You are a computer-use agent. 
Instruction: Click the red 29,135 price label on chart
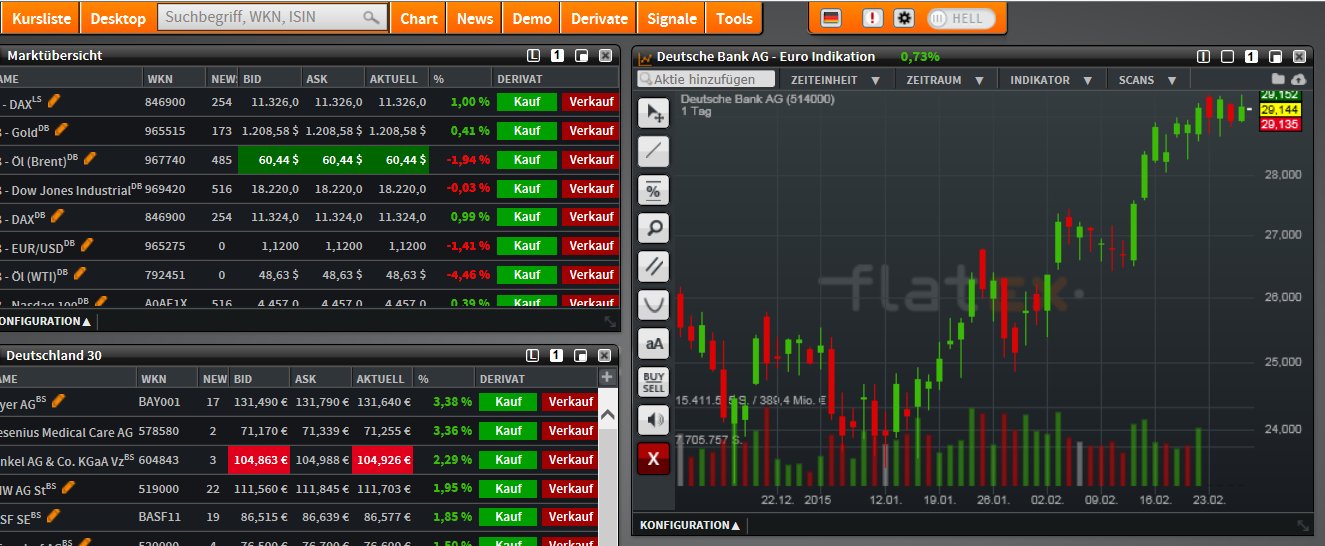[x=1281, y=124]
